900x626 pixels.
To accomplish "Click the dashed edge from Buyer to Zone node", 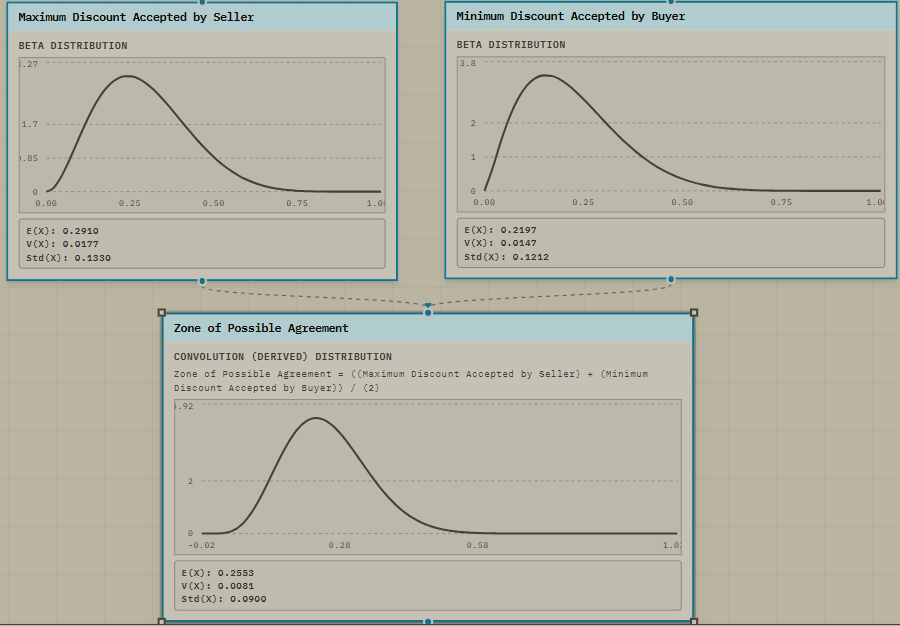I will pyautogui.click(x=551, y=295).
